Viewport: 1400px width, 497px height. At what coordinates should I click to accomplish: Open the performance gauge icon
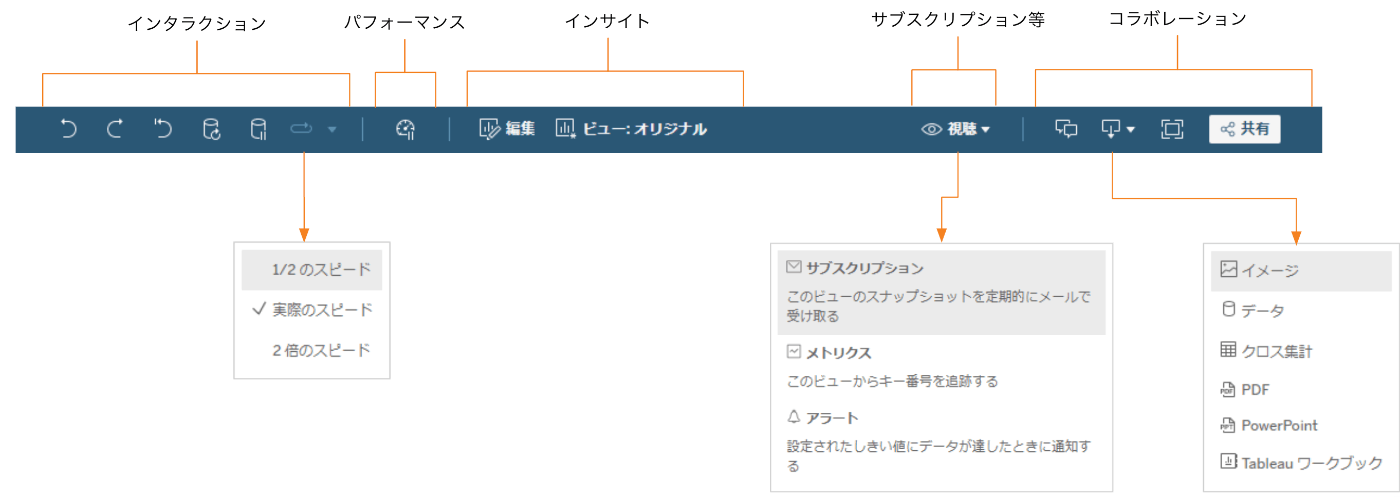pos(405,128)
